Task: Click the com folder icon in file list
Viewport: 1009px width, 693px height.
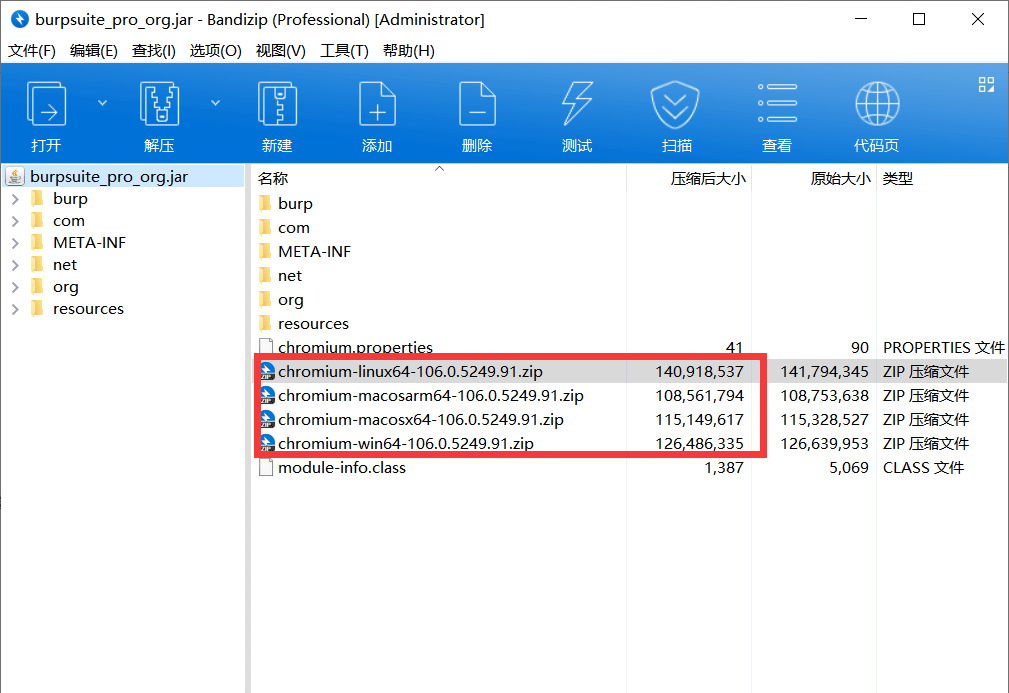Action: (x=265, y=227)
